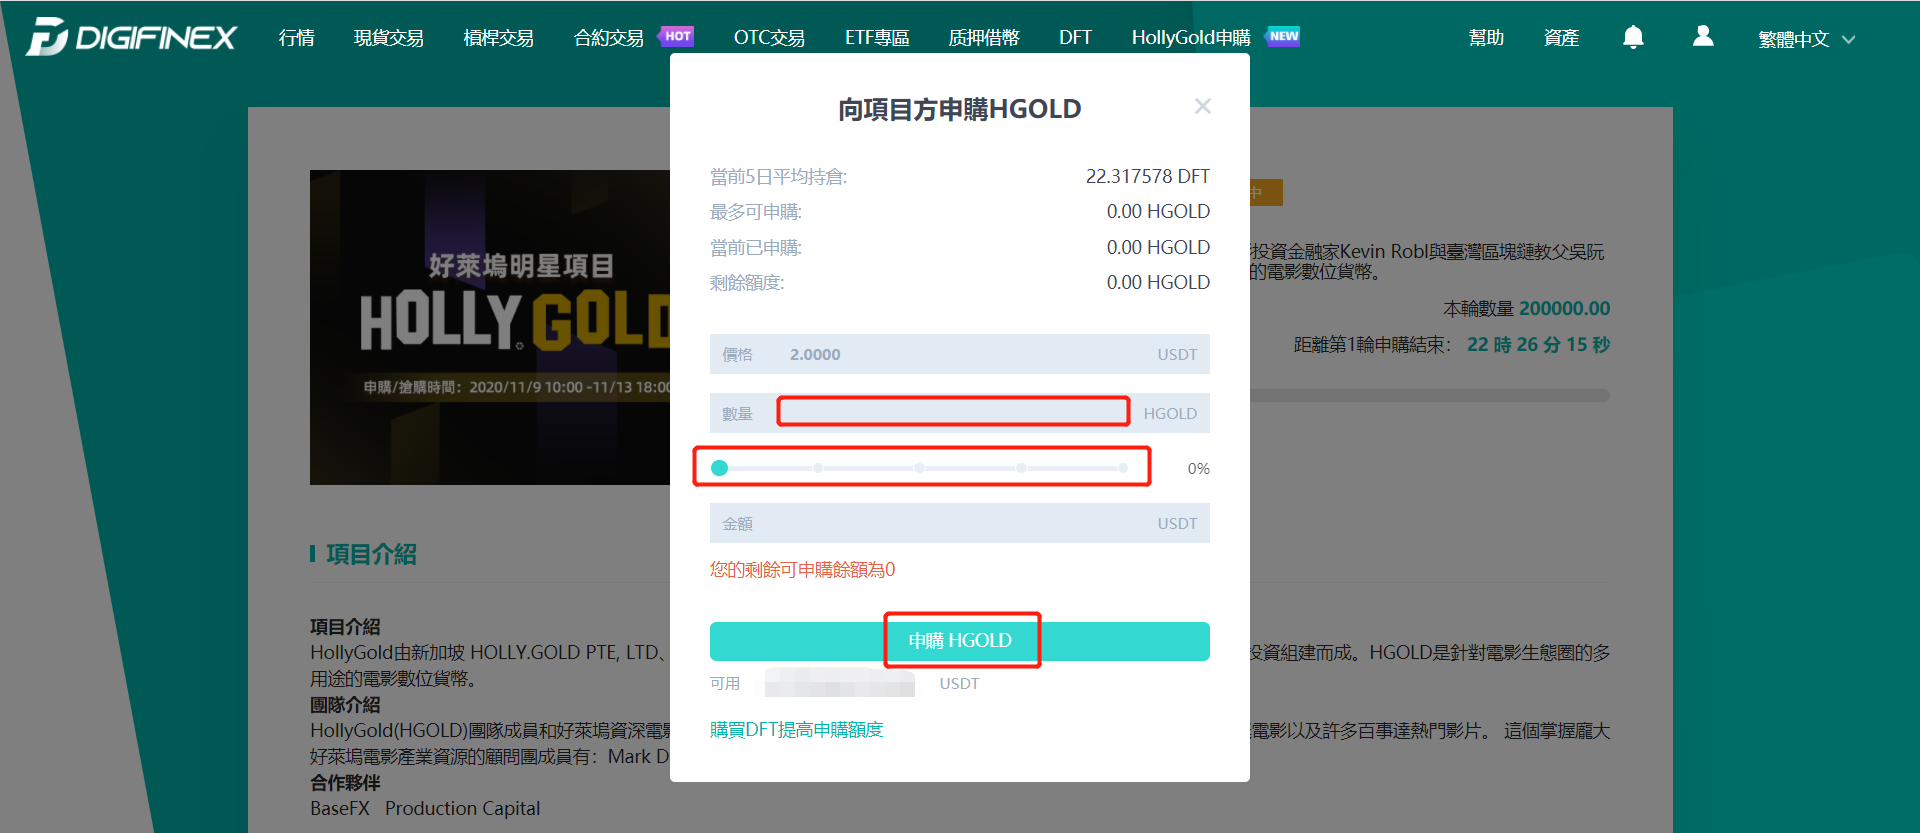This screenshot has width=1920, height=833.
Task: Click the 申購 HGOLD button
Action: [960, 641]
